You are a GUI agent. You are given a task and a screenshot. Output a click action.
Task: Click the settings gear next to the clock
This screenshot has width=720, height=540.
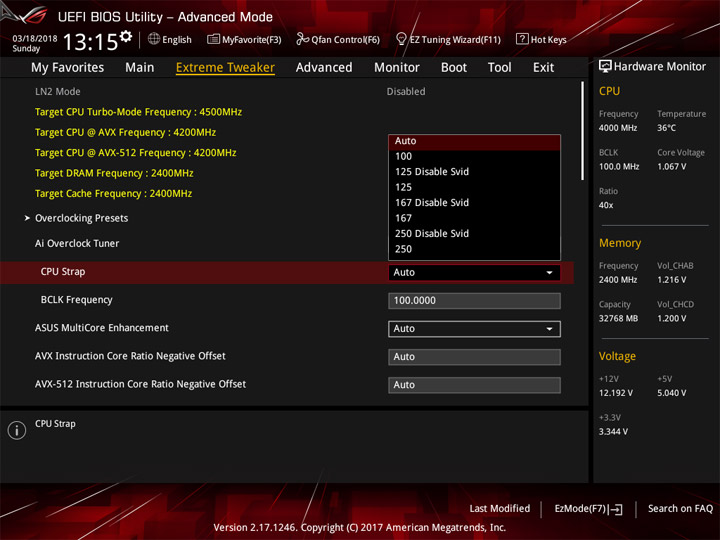126,37
